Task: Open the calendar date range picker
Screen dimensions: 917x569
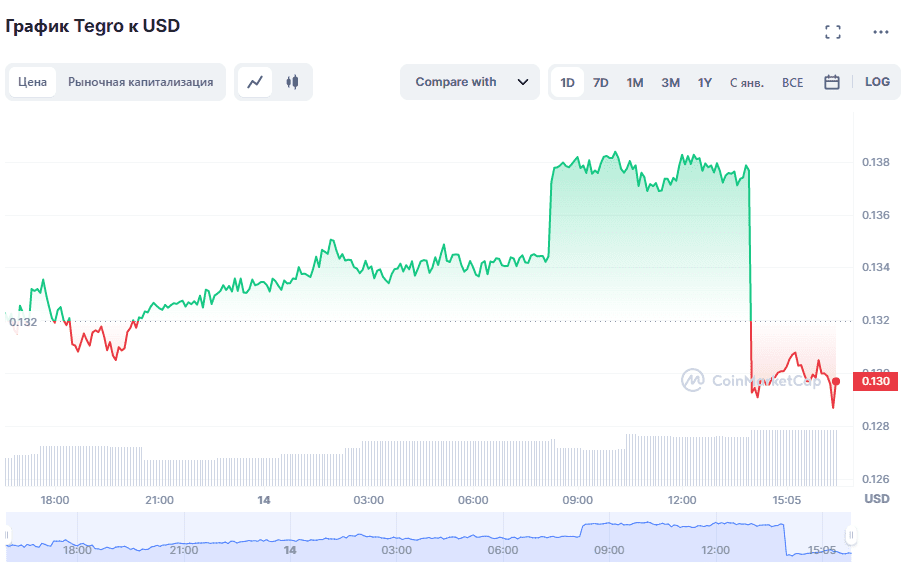Action: click(x=832, y=82)
